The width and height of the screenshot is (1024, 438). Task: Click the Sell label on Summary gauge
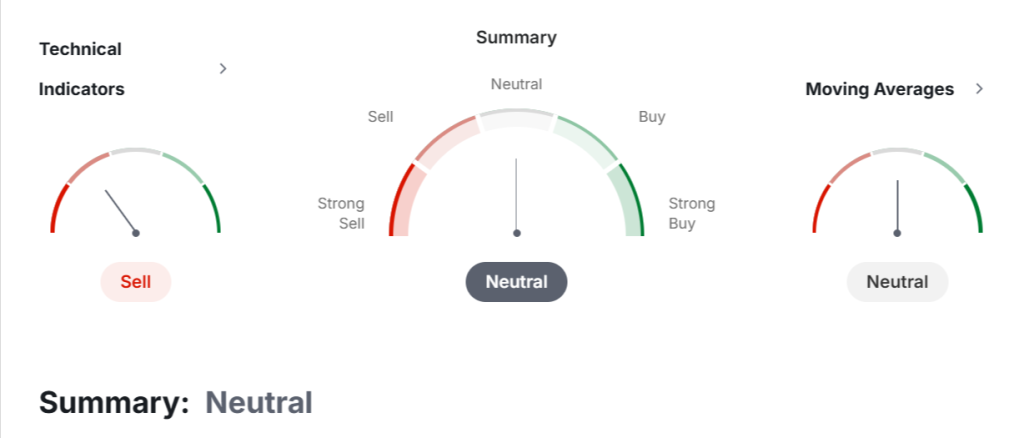coord(381,117)
